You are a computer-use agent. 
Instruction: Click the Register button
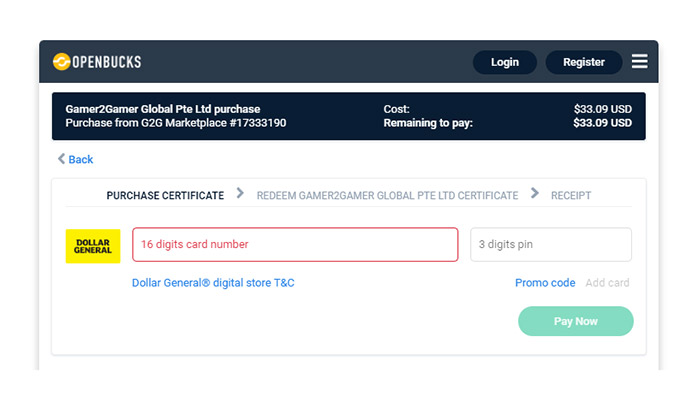(x=584, y=62)
